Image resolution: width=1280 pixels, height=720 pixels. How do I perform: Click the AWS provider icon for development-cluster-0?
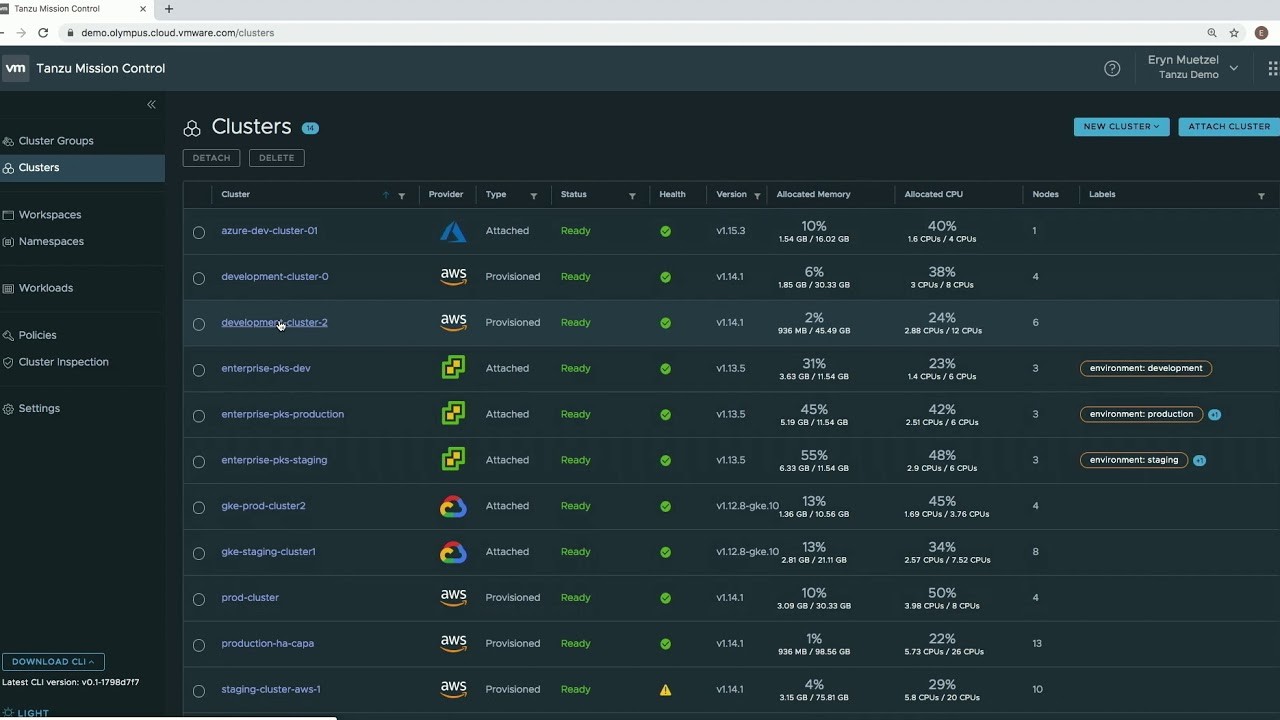point(453,277)
